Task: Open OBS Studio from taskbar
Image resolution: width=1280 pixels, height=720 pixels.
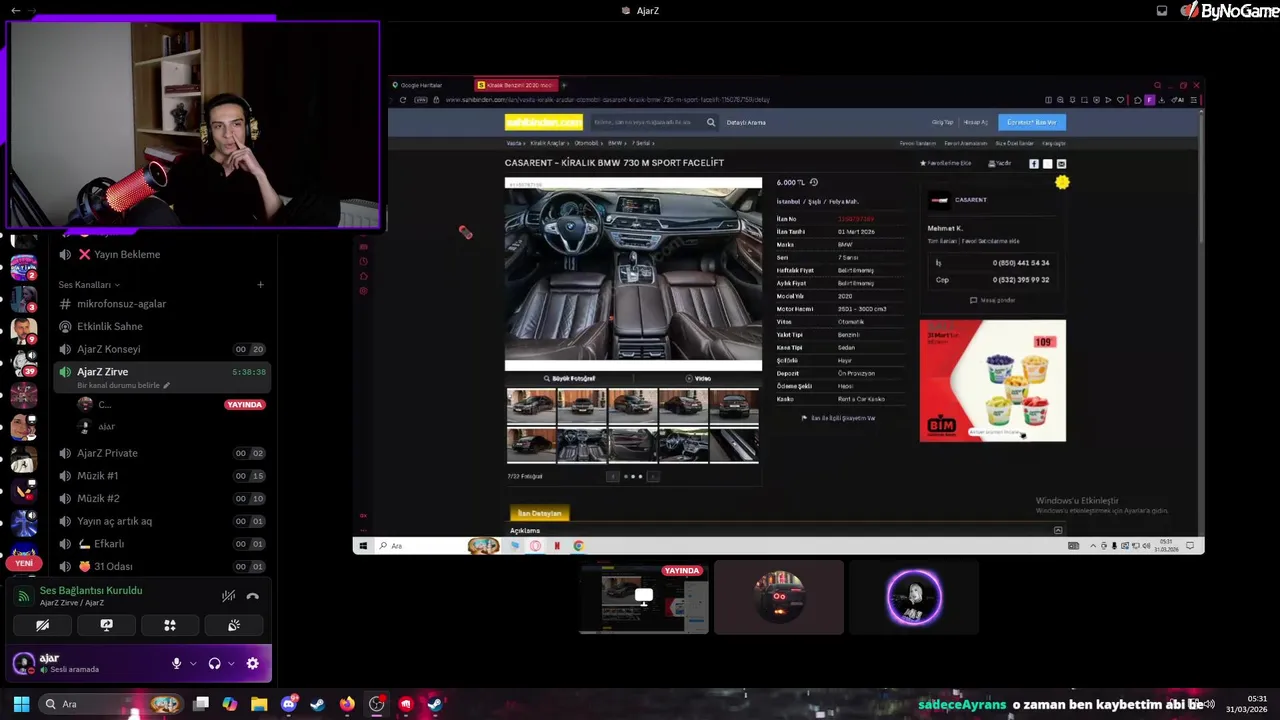Action: click(376, 704)
